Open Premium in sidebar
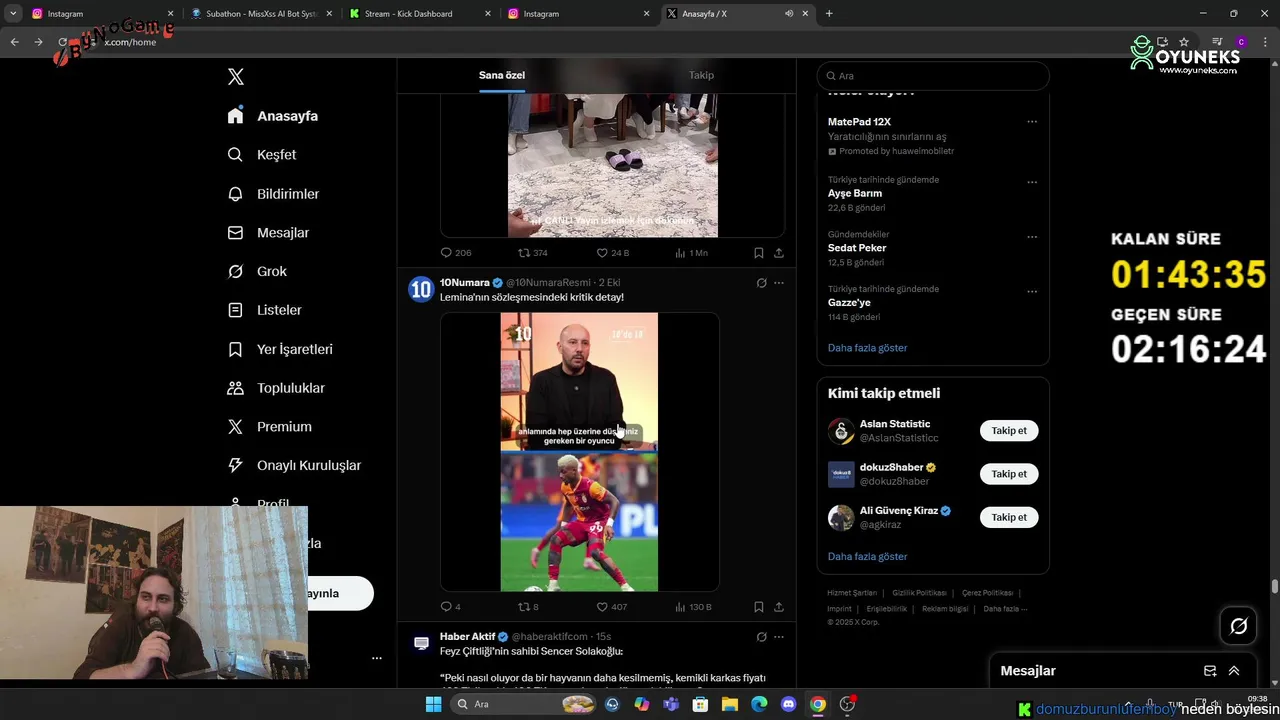 coord(269,426)
